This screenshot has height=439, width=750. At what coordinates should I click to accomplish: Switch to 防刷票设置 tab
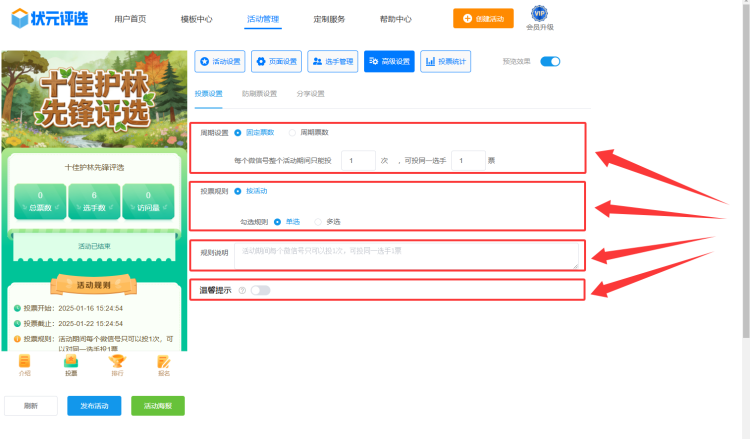pos(259,94)
